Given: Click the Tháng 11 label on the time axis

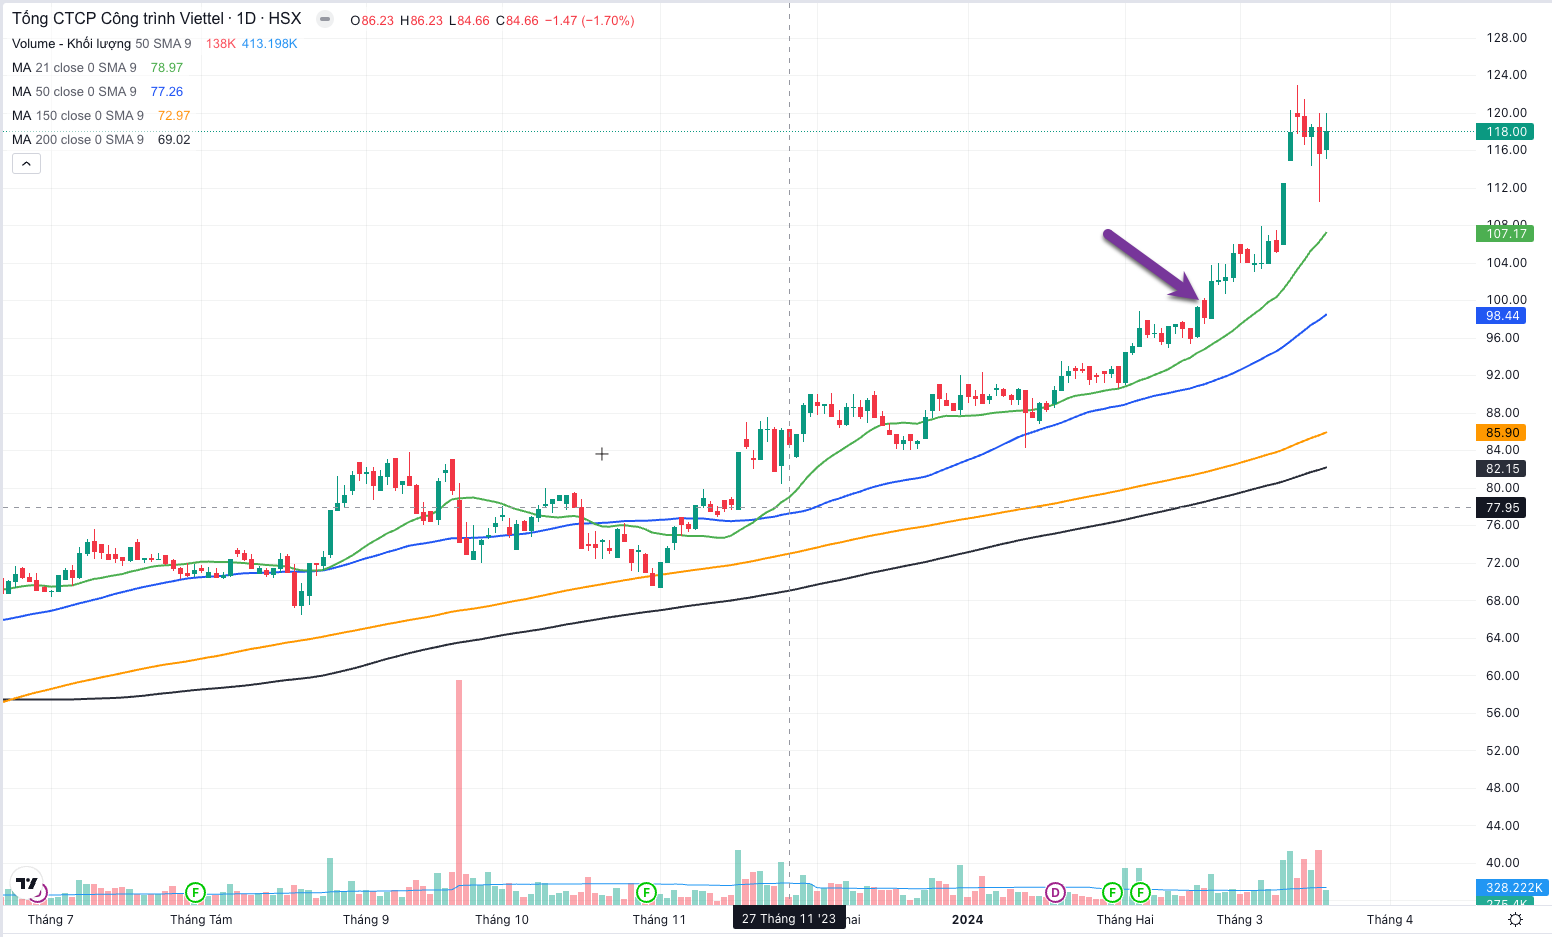Looking at the screenshot, I should click(x=660, y=920).
